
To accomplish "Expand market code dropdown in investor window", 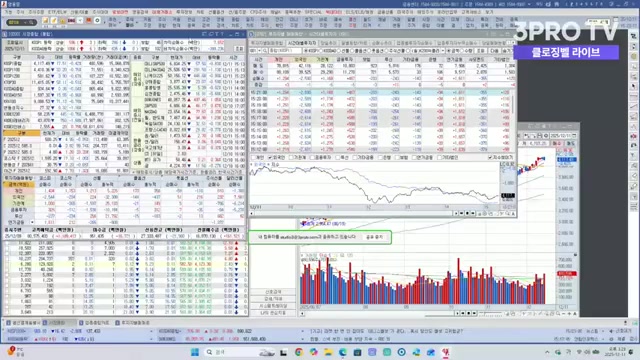I will tap(259, 51).
